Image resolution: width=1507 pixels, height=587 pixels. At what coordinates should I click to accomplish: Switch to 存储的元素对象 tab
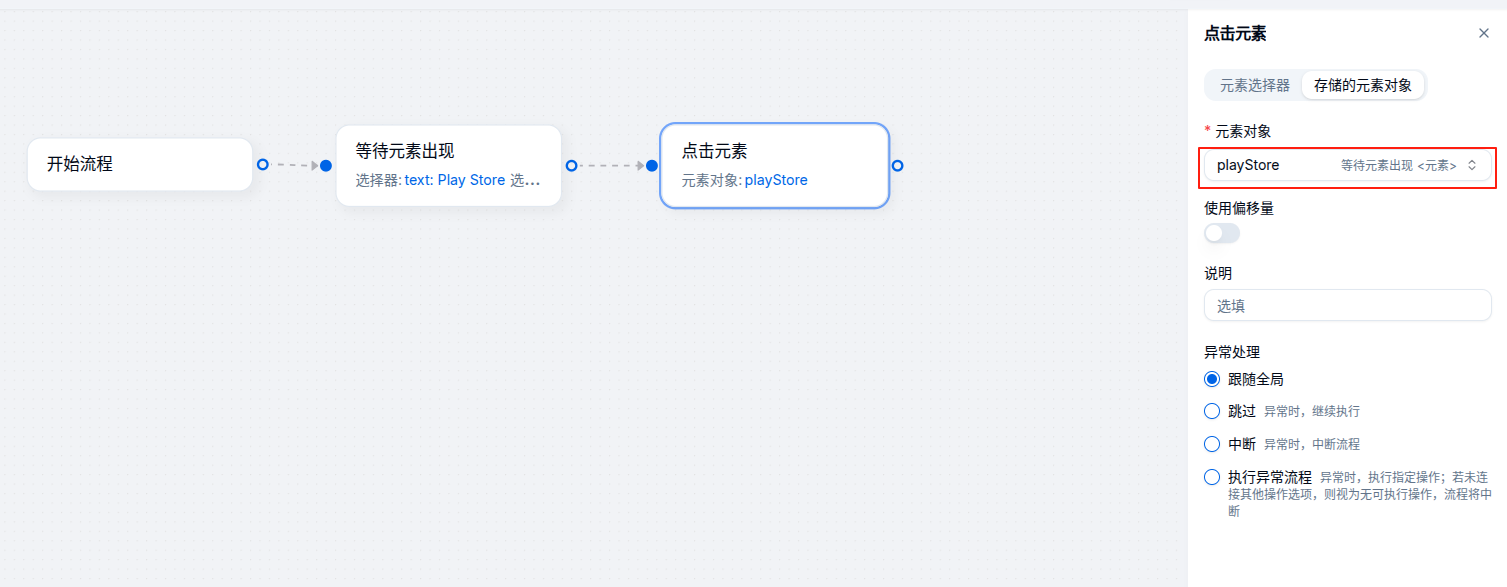[x=1362, y=86]
